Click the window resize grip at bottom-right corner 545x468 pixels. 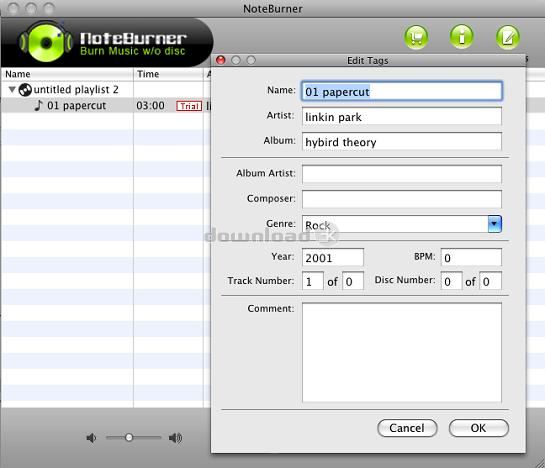click(x=540, y=463)
